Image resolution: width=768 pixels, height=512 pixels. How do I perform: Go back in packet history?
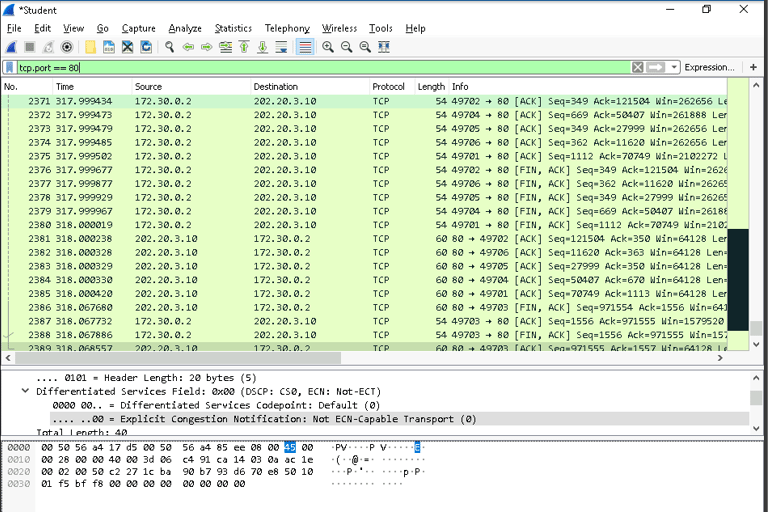(188, 47)
